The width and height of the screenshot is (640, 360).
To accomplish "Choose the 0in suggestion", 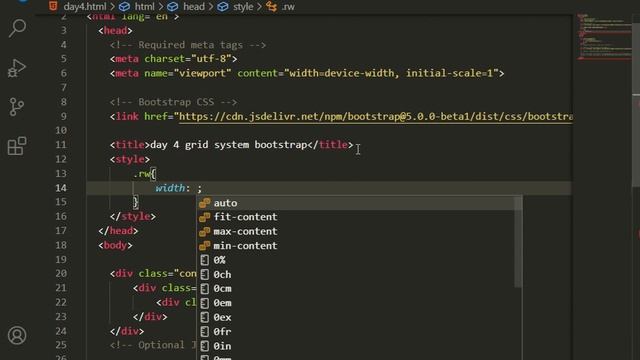I will (x=359, y=346).
